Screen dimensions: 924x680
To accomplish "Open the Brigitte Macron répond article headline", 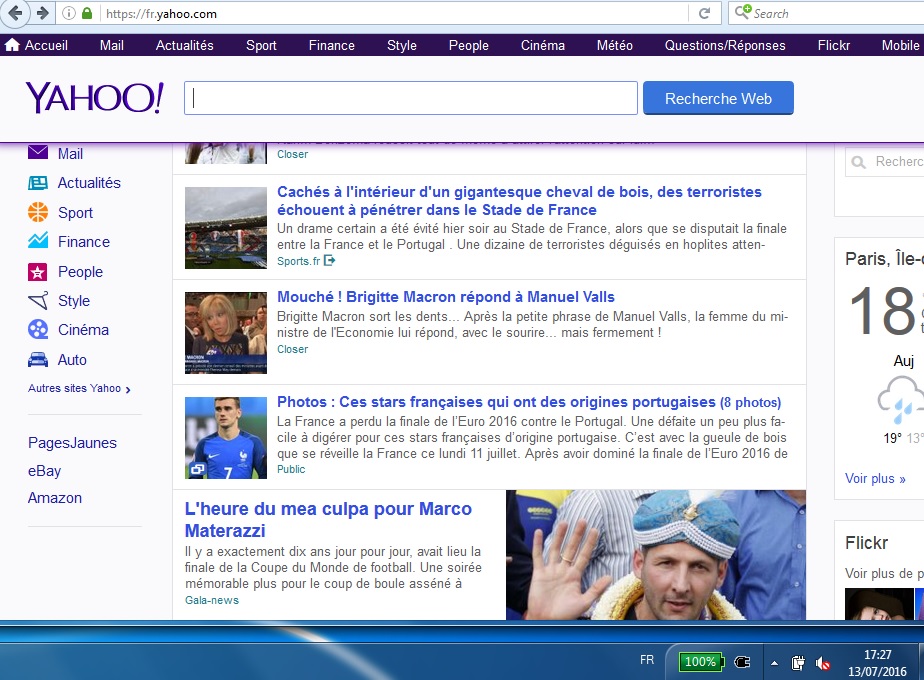I will pos(446,296).
